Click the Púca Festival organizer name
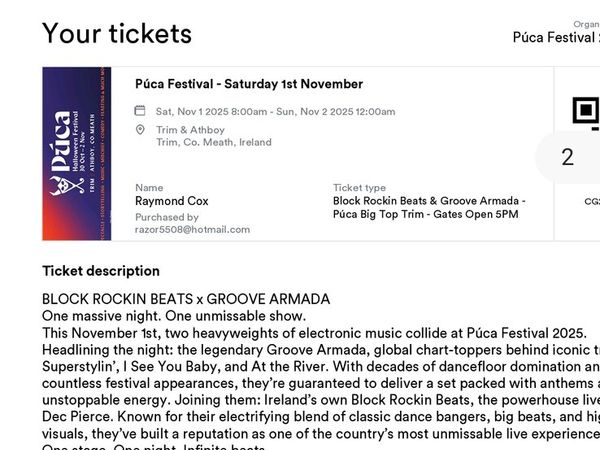The height and width of the screenshot is (450, 600). [555, 38]
